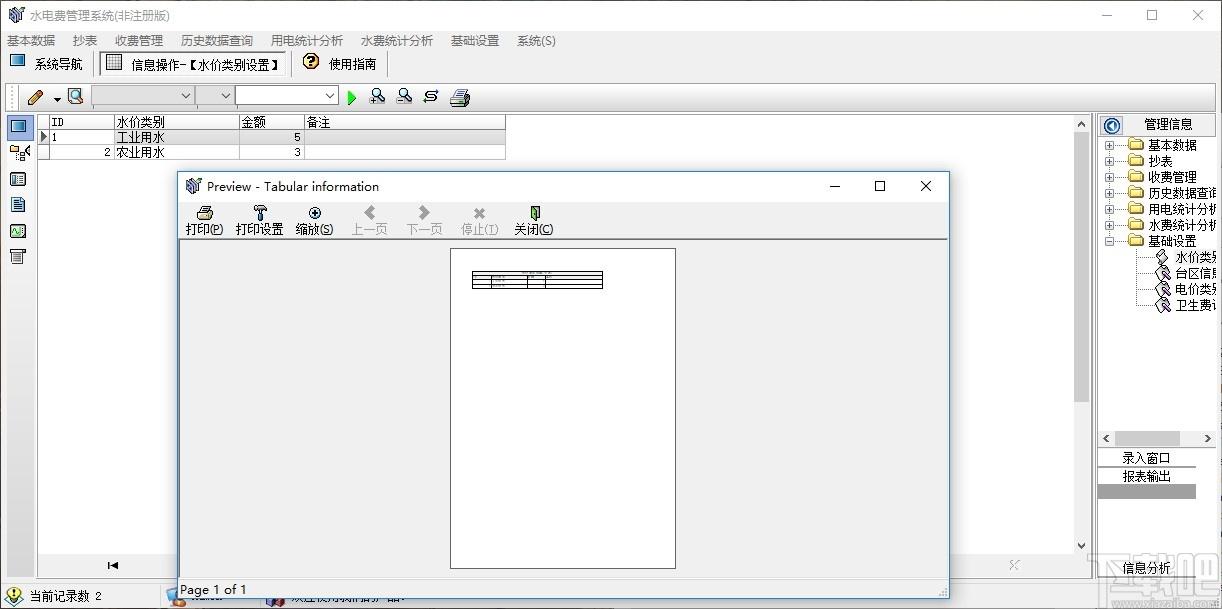Select the 水价类别 tree item
Screen dimensions: 1222x609
1196,257
